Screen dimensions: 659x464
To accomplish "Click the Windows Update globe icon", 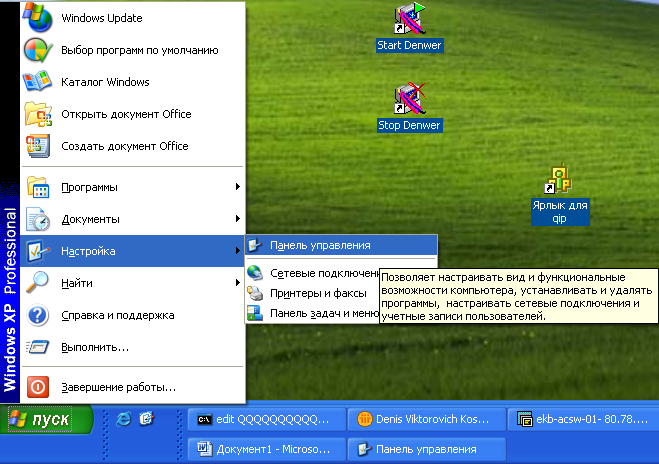I will (38, 18).
